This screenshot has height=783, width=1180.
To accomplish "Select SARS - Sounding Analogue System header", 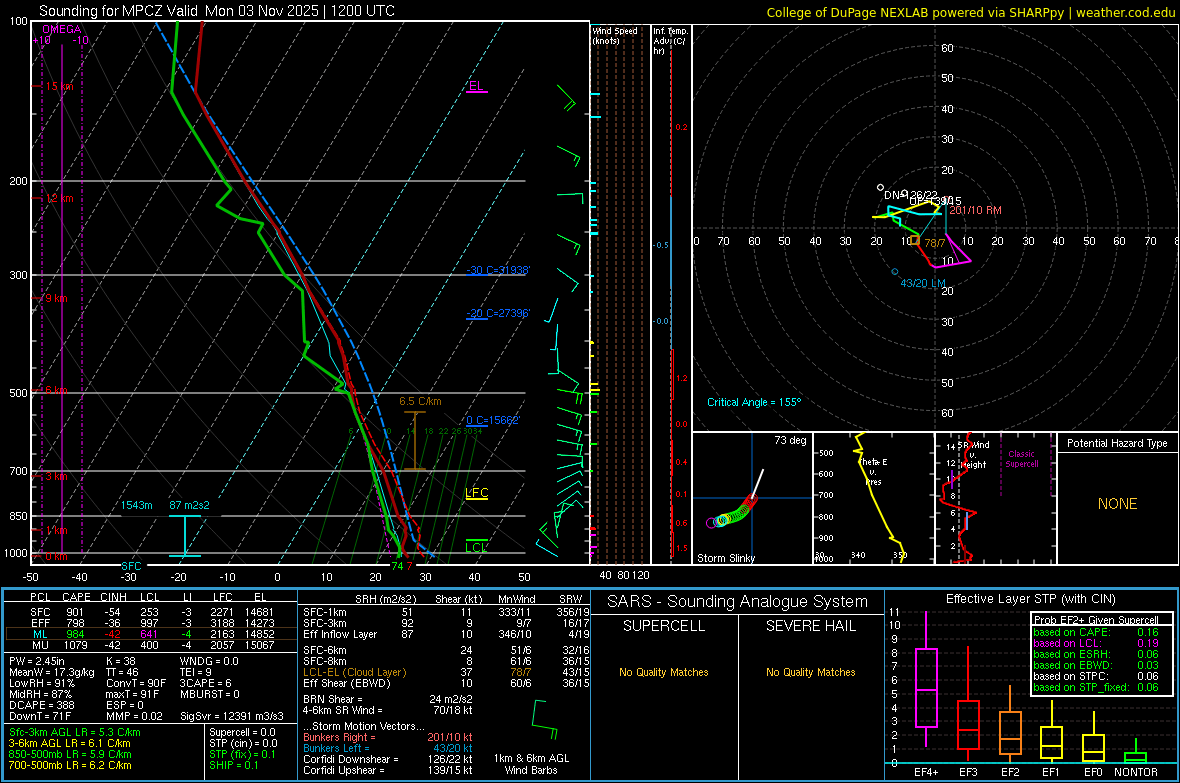I will tap(737, 602).
